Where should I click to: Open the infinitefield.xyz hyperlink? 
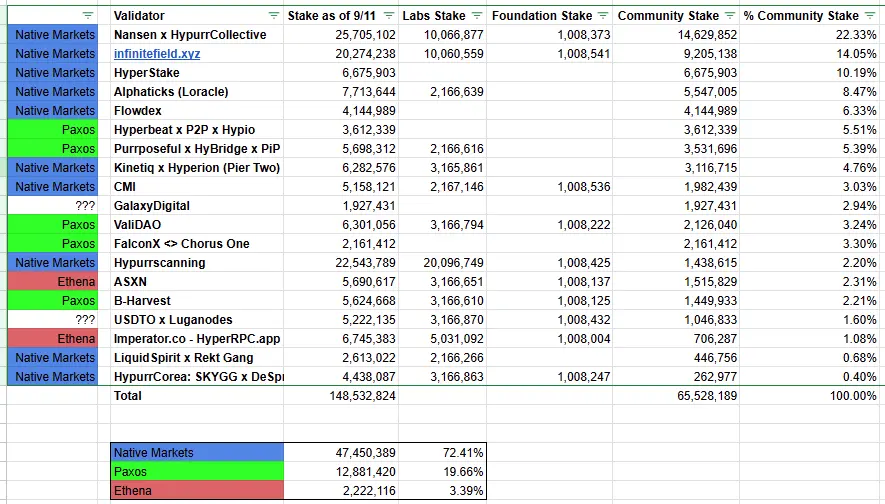point(157,54)
